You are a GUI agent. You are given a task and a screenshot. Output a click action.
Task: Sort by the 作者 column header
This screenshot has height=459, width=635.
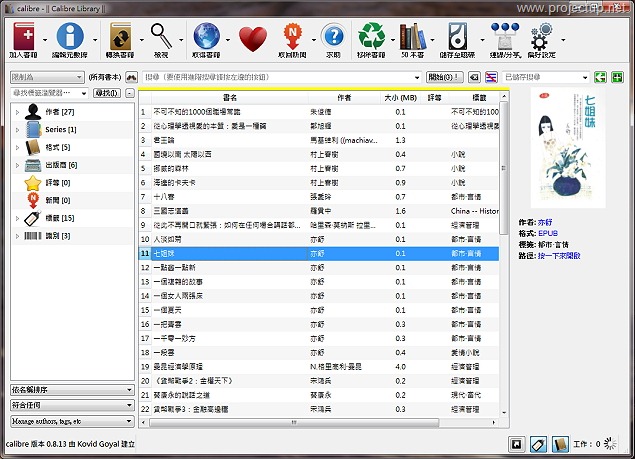pos(344,98)
